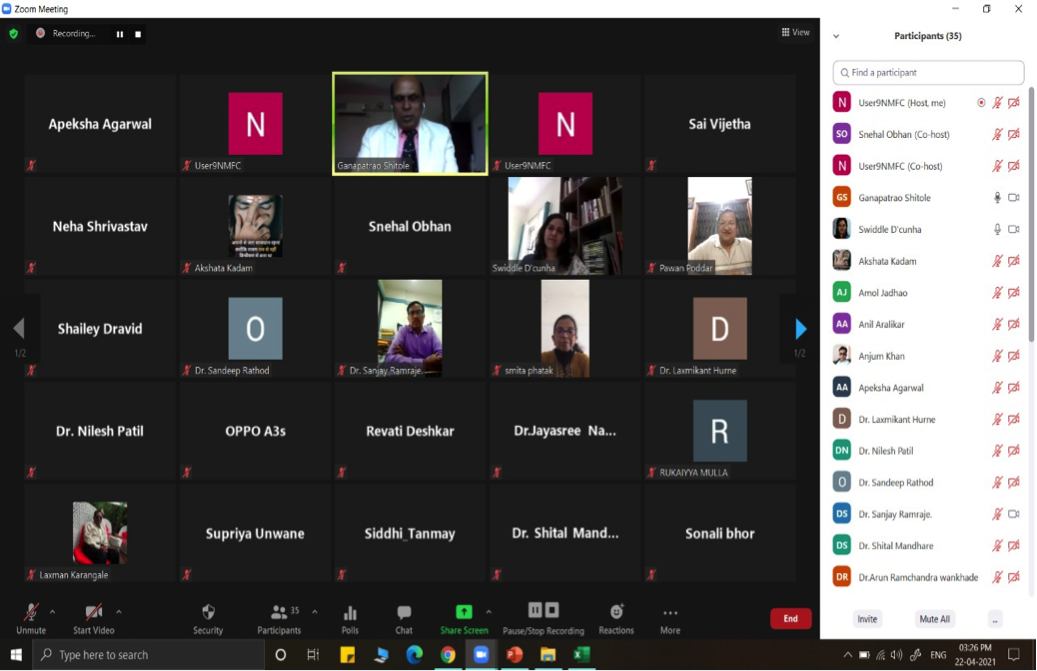Viewport: 1037px width, 671px height.
Task: Click the Mute All button
Action: [x=934, y=619]
